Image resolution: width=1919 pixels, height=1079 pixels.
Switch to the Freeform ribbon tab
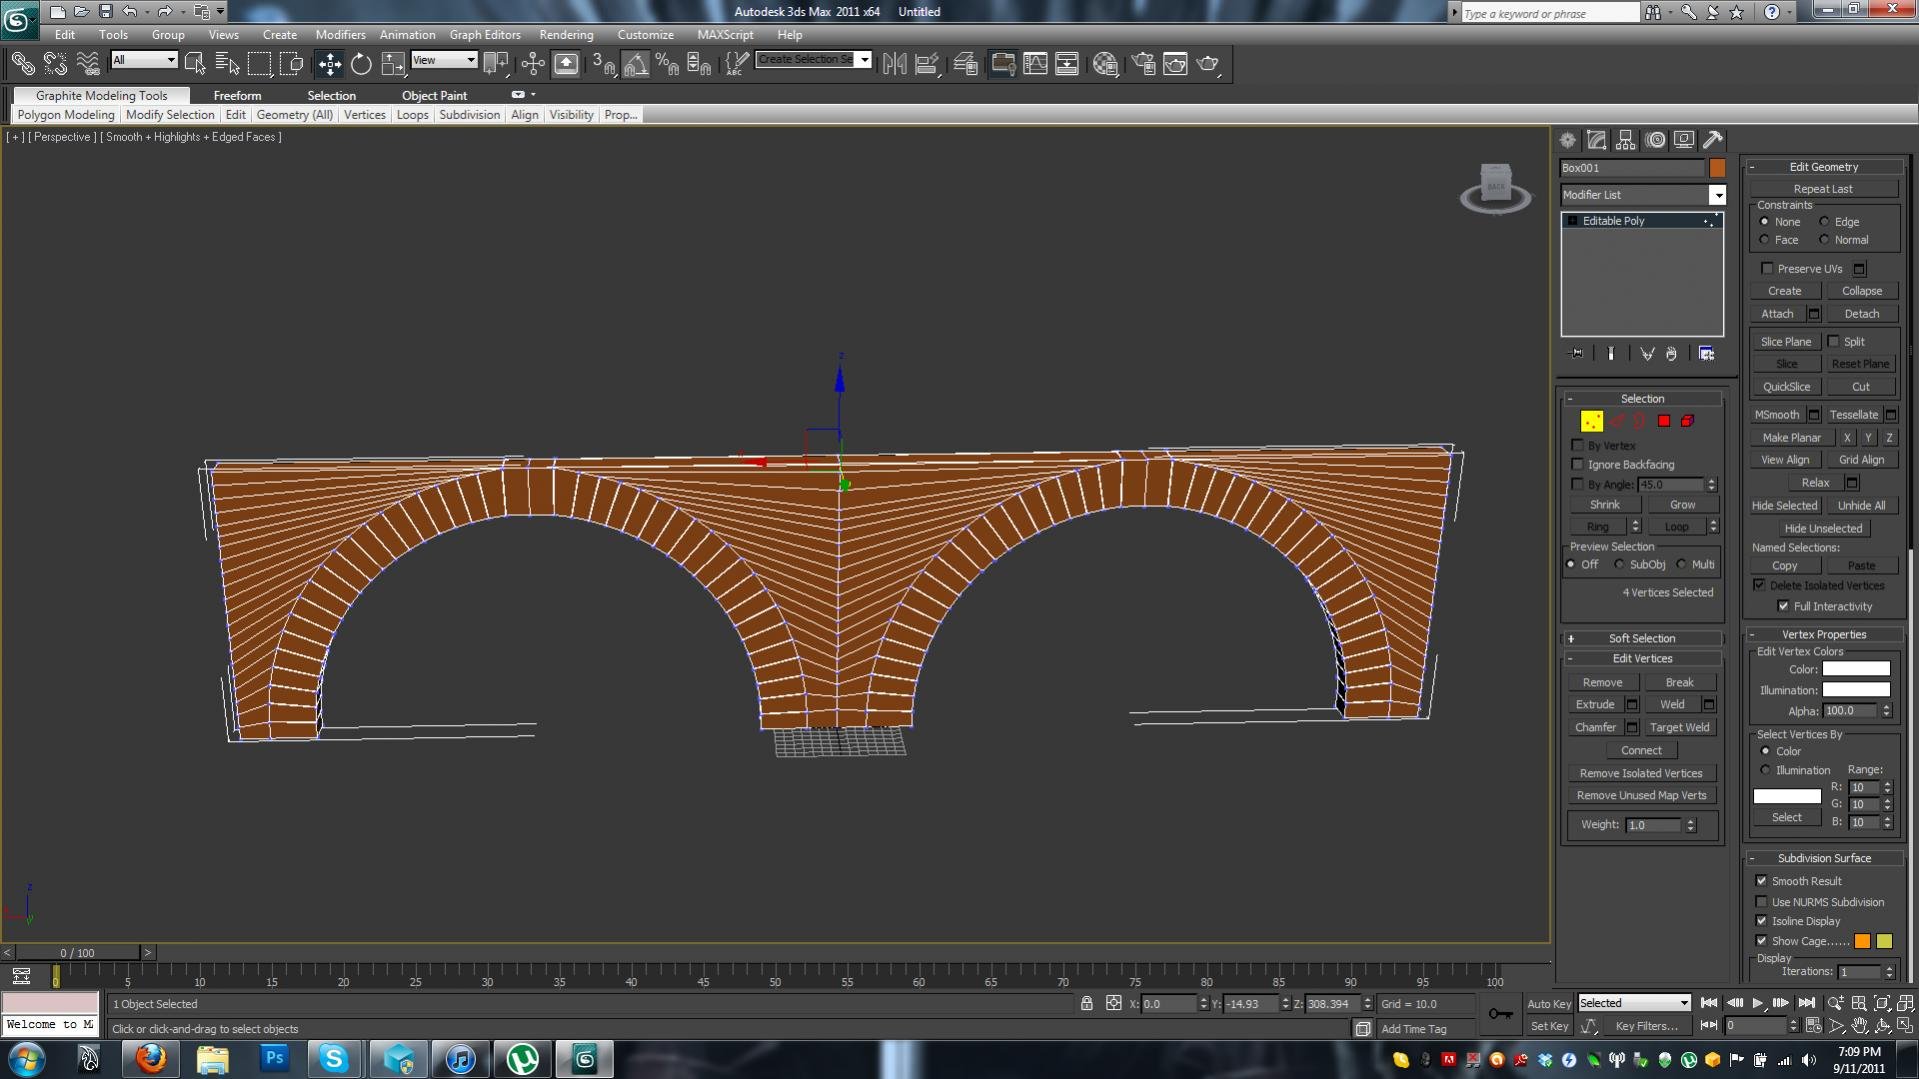tap(237, 95)
